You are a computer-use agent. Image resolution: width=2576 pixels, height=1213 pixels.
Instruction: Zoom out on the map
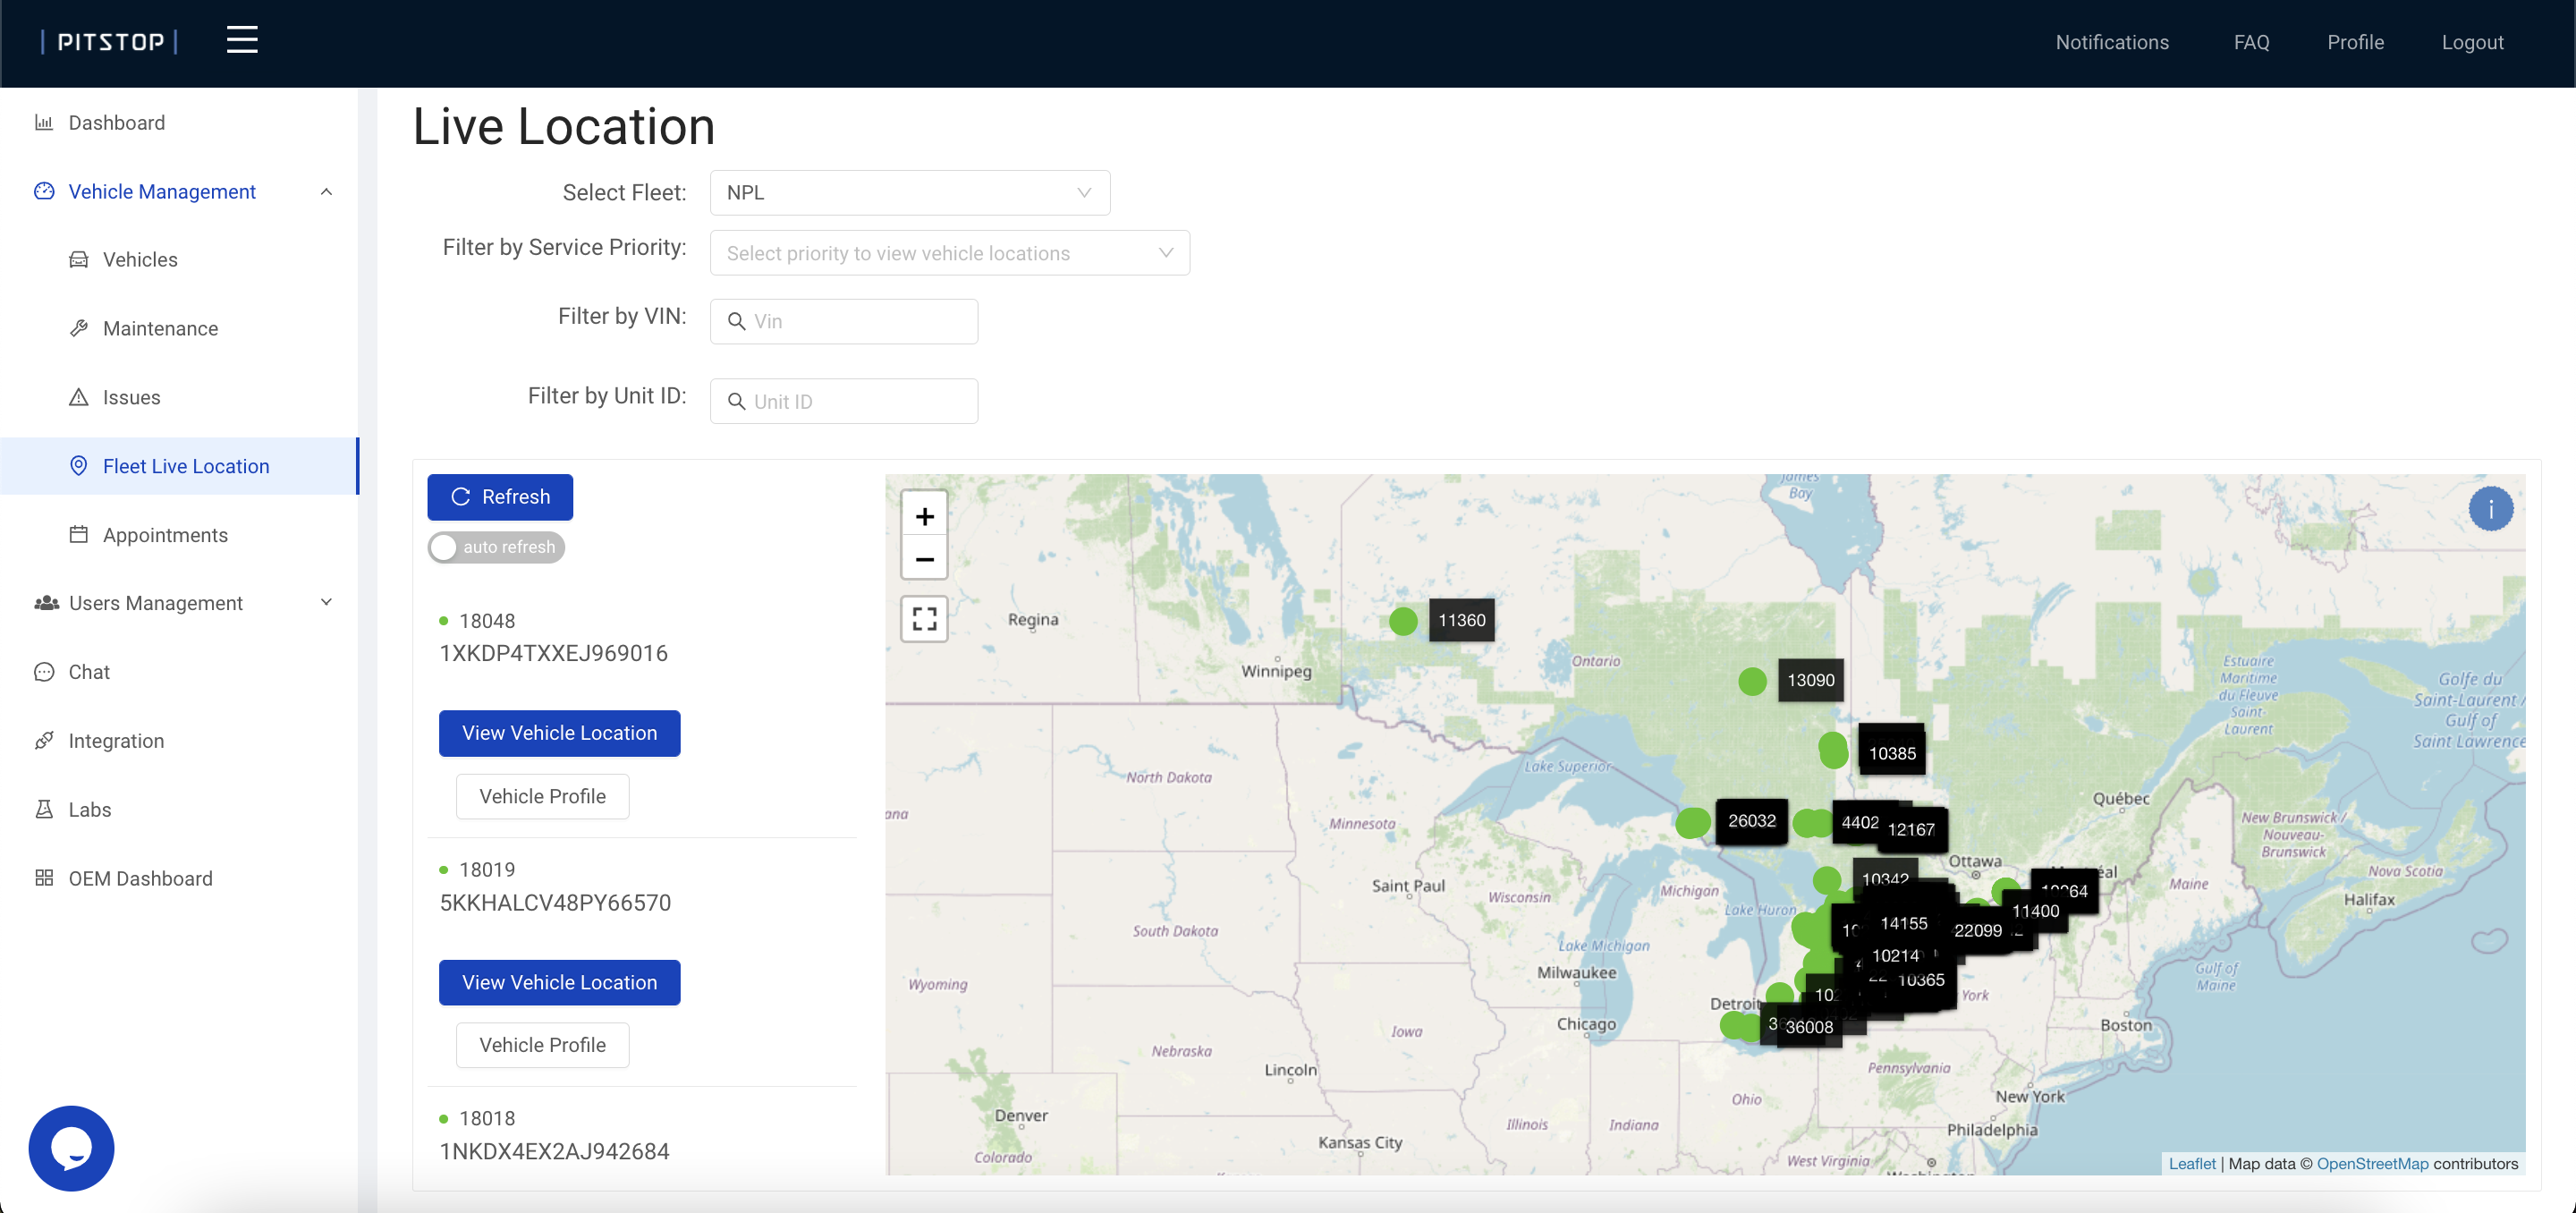click(x=924, y=560)
